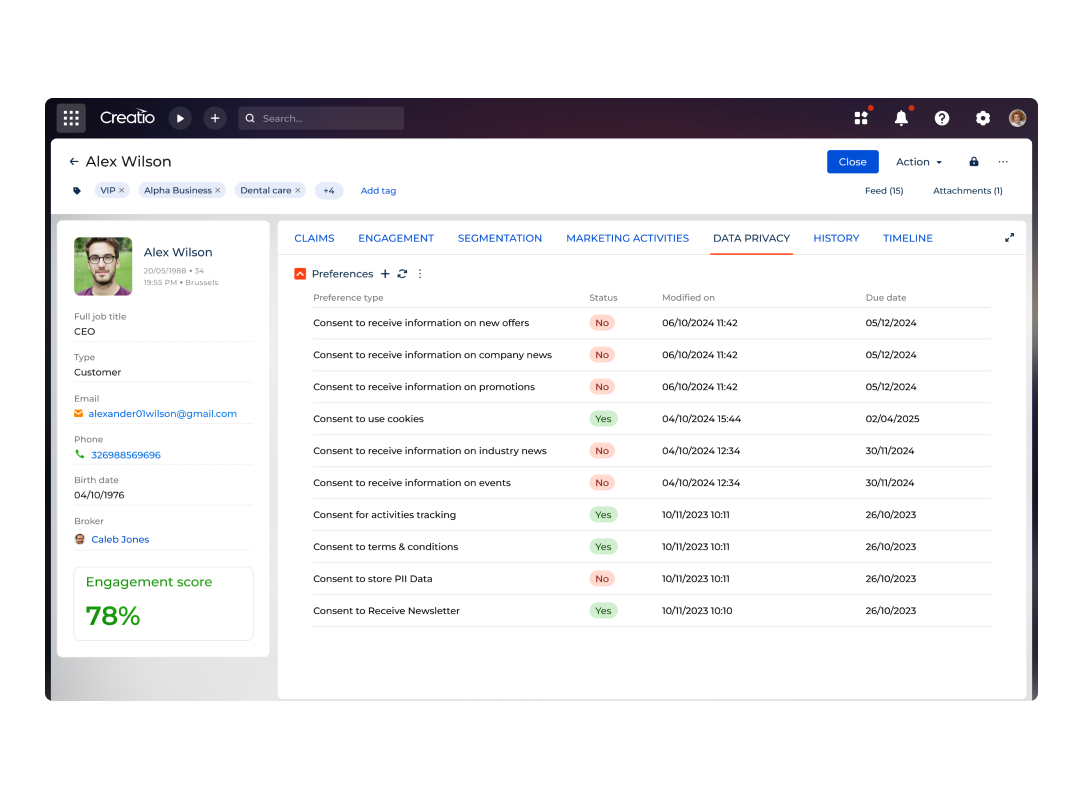Click the lock icon beside Action
The height and width of the screenshot is (800, 1082).
(974, 162)
